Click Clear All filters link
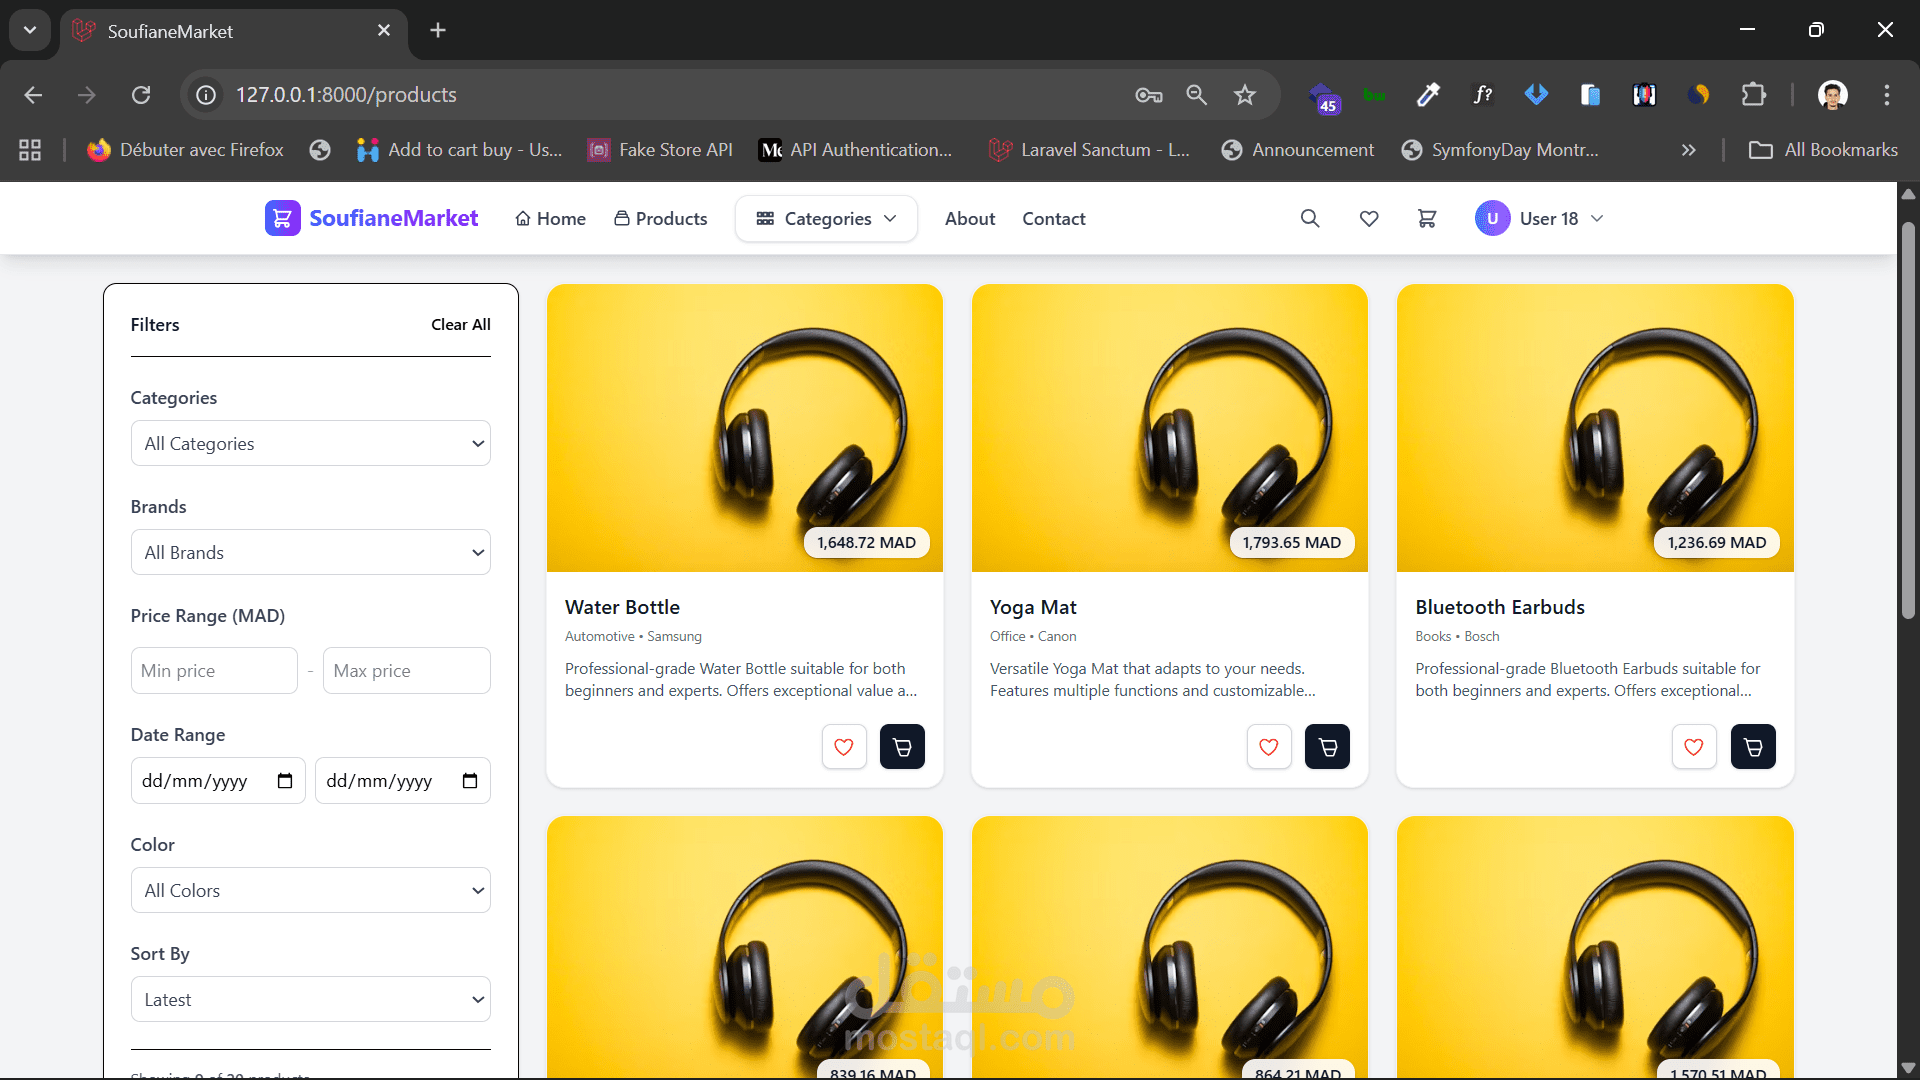Image resolution: width=1920 pixels, height=1080 pixels. (460, 324)
